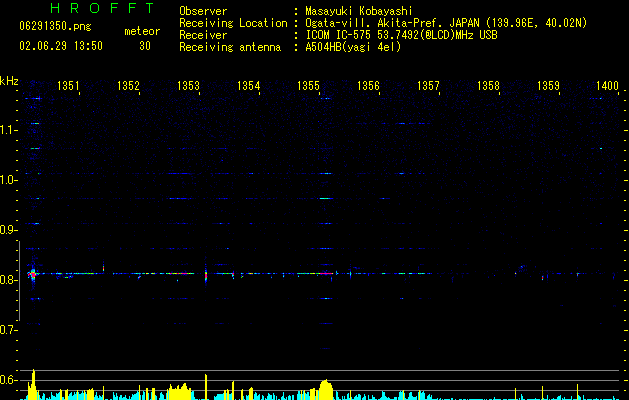Click the tall yellow power peak at chart start
Image resolution: width=629 pixels, height=400 pixels.
pos(34,384)
